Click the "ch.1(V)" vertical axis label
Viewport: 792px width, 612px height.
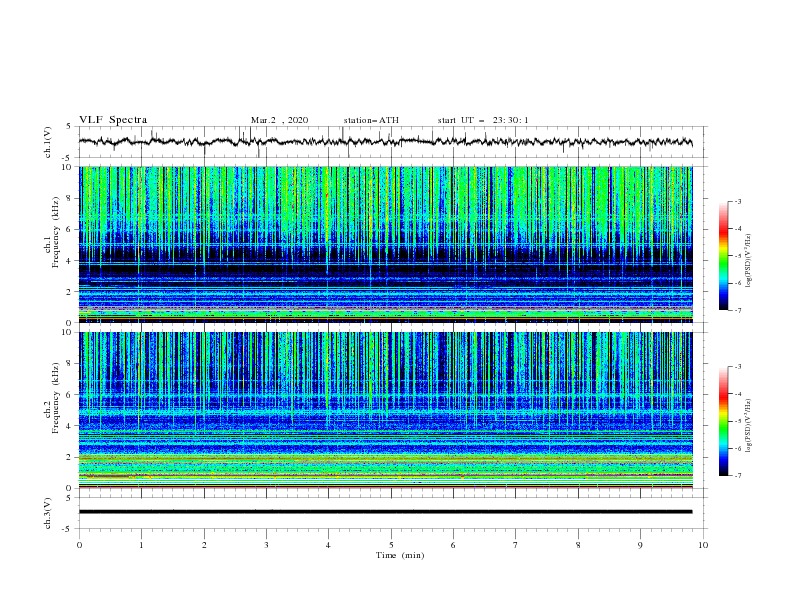coord(48,142)
